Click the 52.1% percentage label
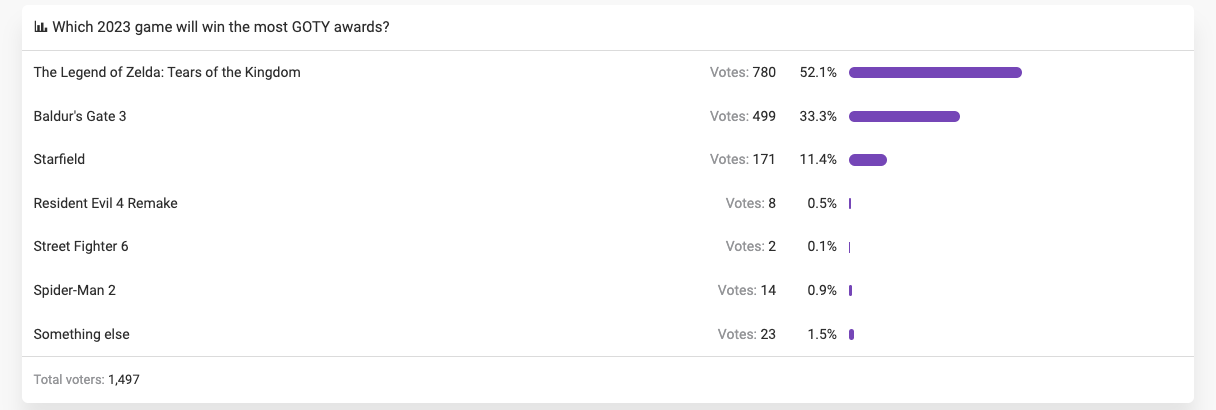1216x410 pixels. coord(818,72)
